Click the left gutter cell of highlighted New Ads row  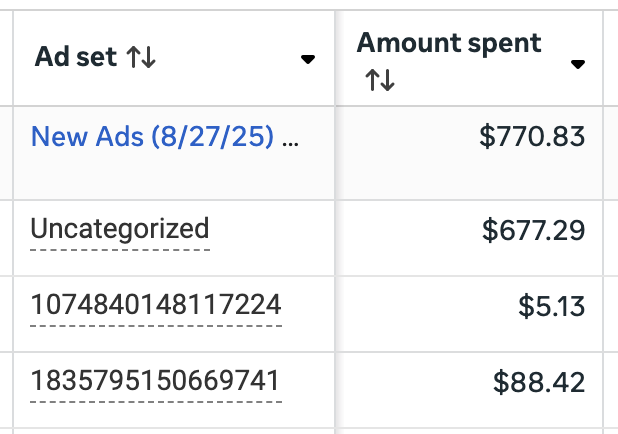coord(6,153)
